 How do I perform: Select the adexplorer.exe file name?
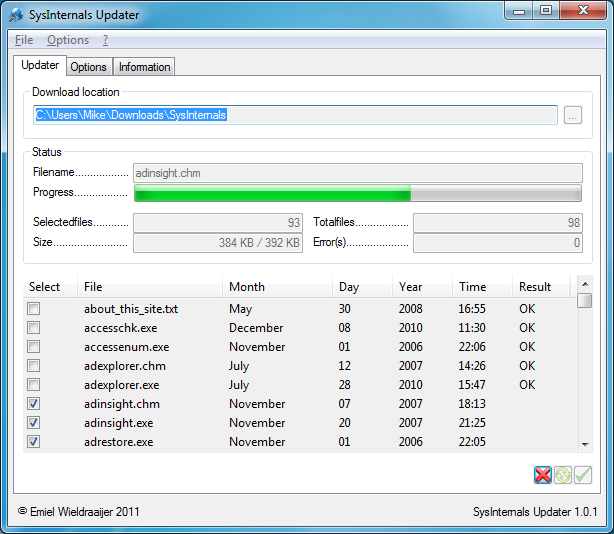(x=121, y=385)
